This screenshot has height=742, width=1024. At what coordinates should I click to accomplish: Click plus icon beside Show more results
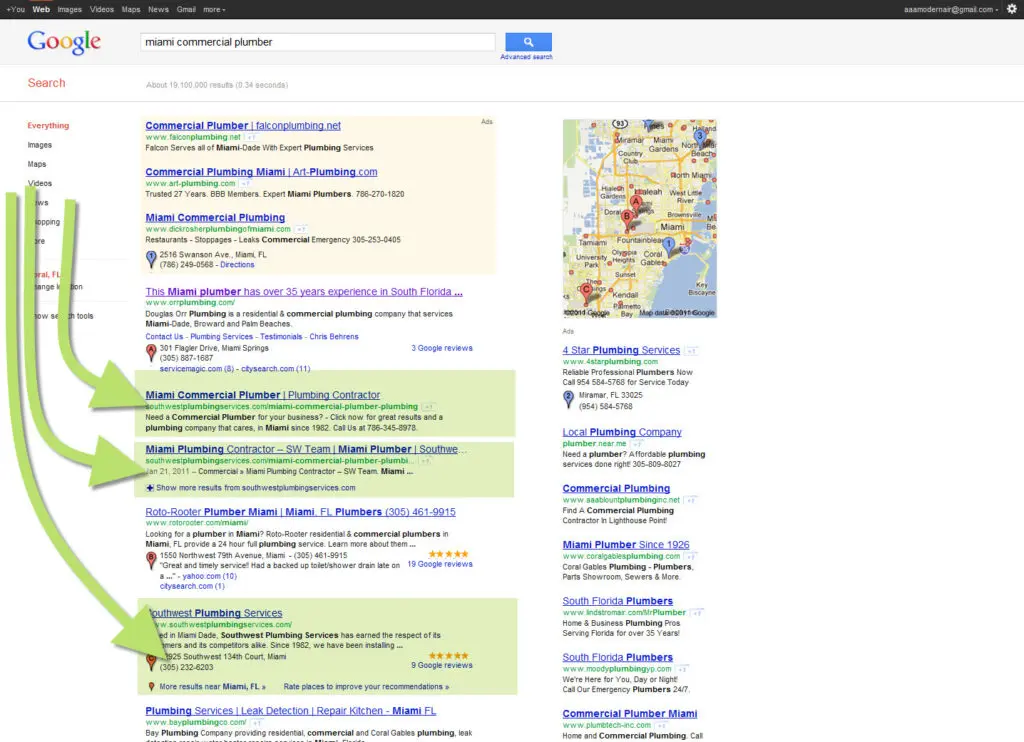pos(150,488)
